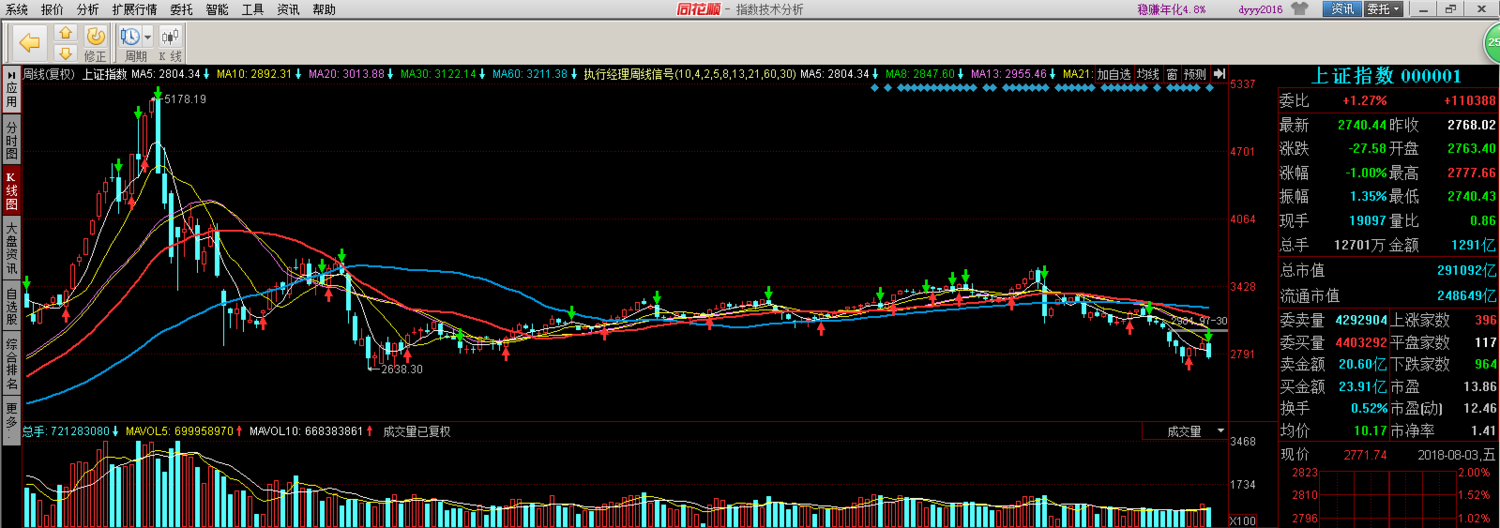Viewport: 1500px width, 528px height.
Task: Click the 最新 2740.44 value
Action: pyautogui.click(x=1361, y=125)
